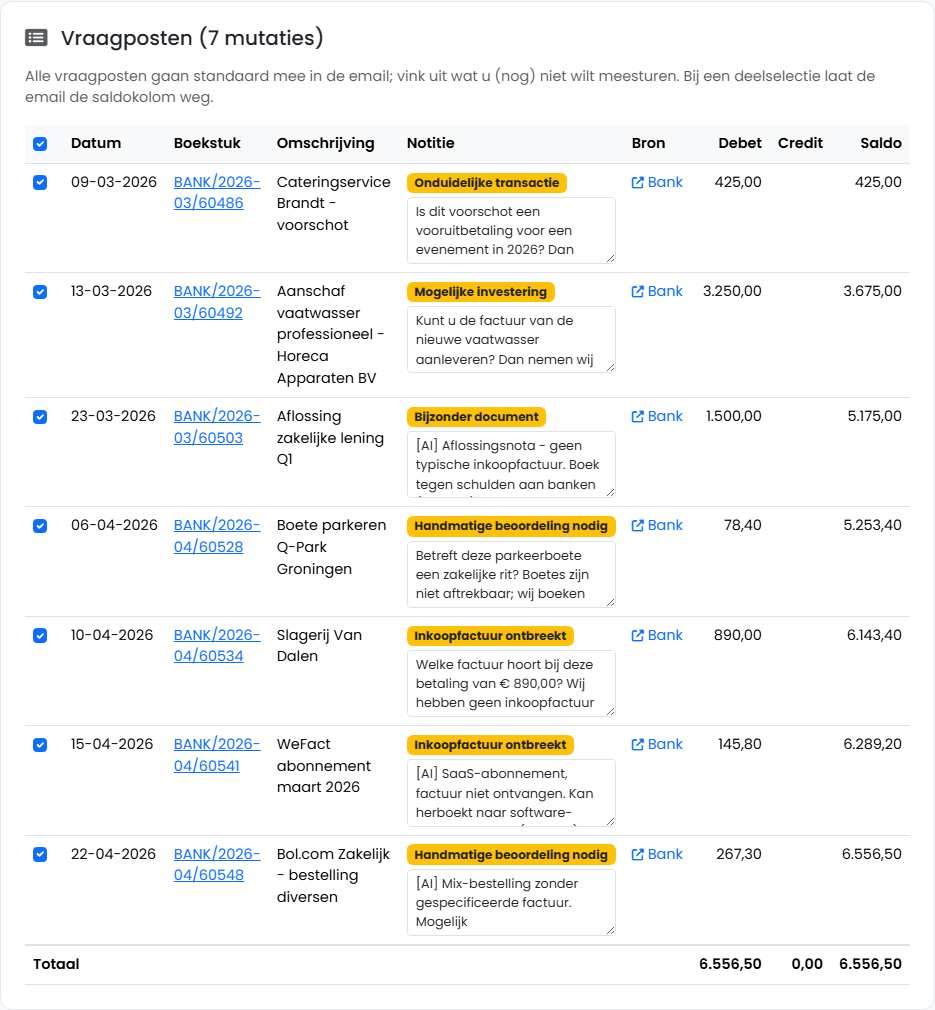
Task: Click the Datum column header
Action: point(96,143)
